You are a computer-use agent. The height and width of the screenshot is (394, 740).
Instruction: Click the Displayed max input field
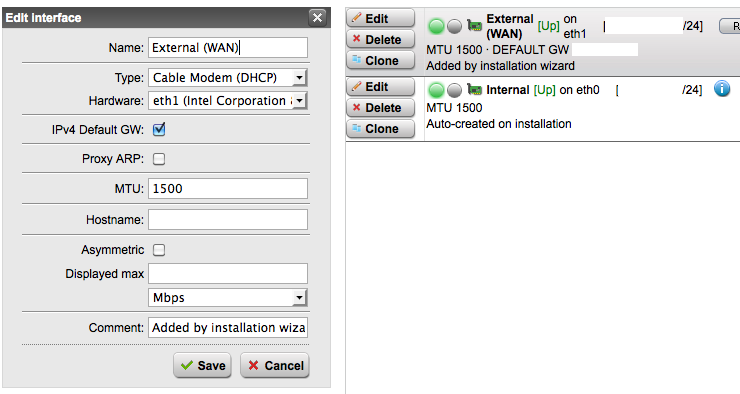coord(228,274)
